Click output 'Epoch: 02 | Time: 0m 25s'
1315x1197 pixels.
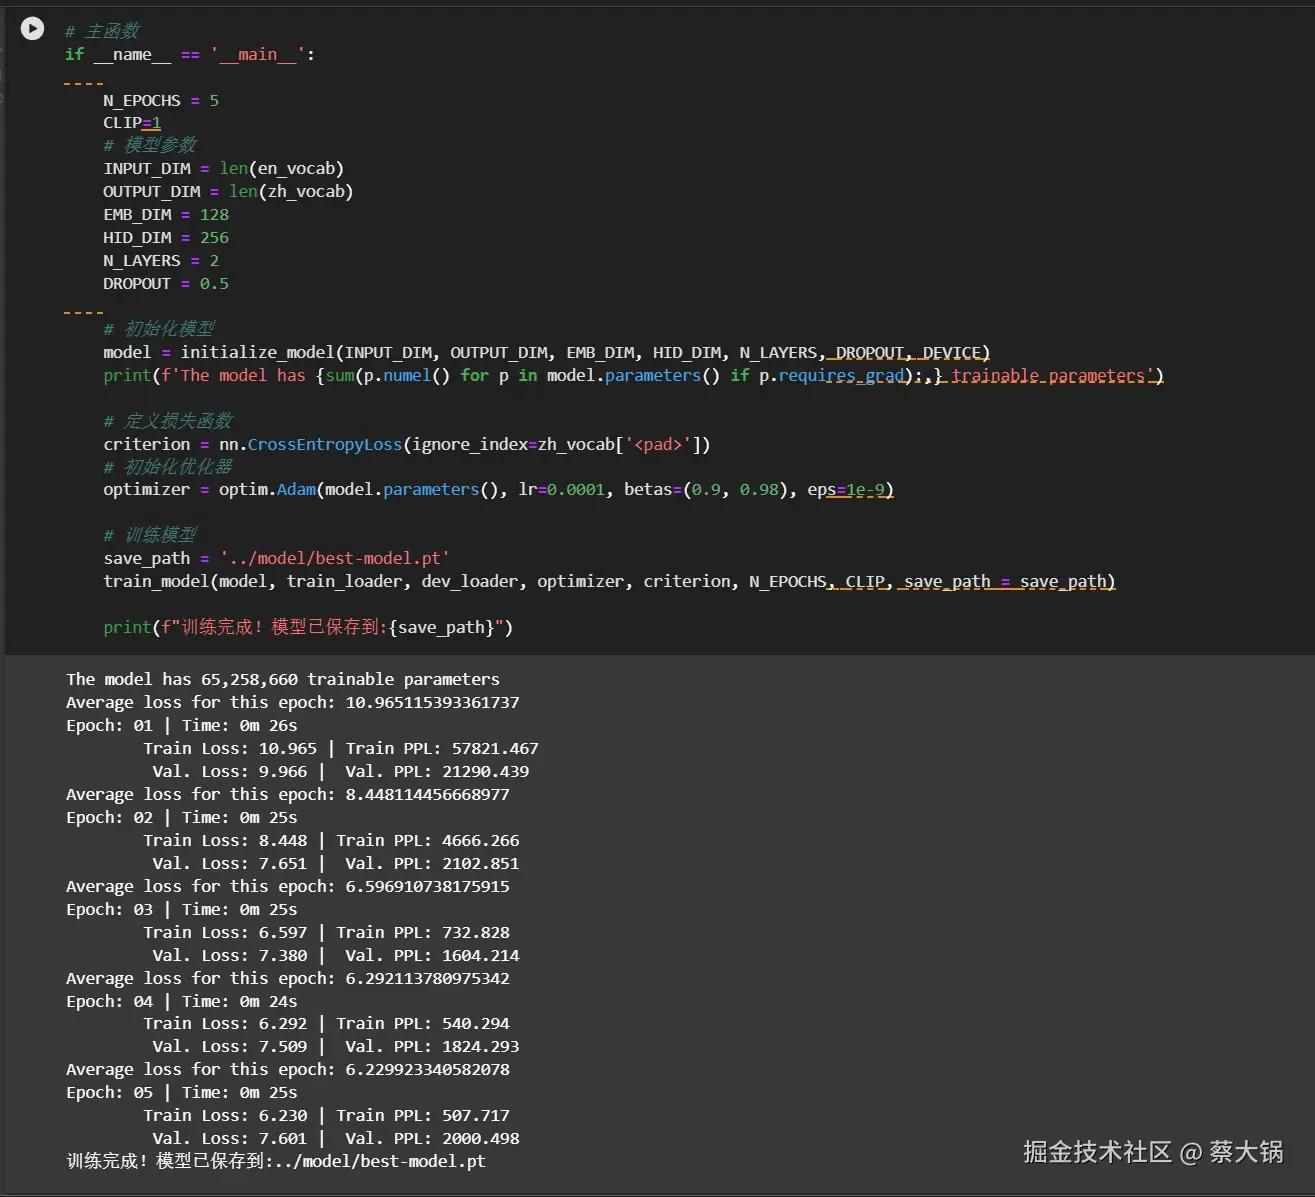click(x=182, y=818)
